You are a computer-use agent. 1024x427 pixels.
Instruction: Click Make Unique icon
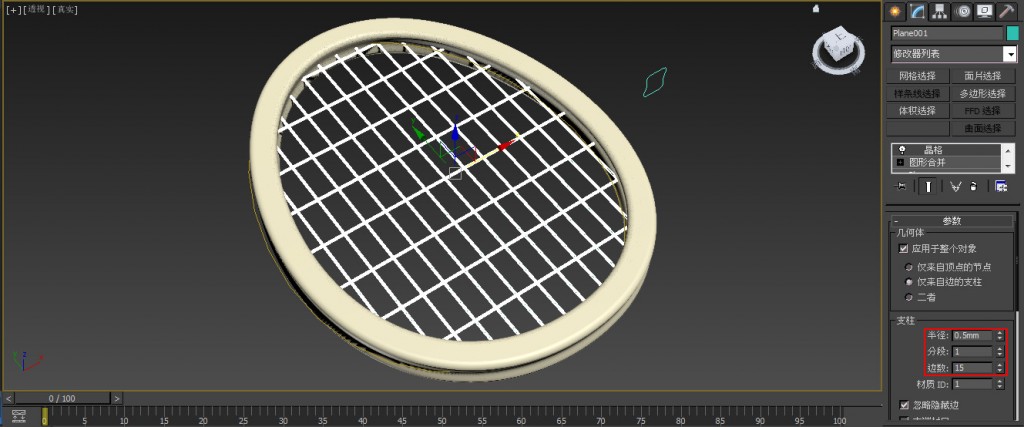[x=956, y=187]
